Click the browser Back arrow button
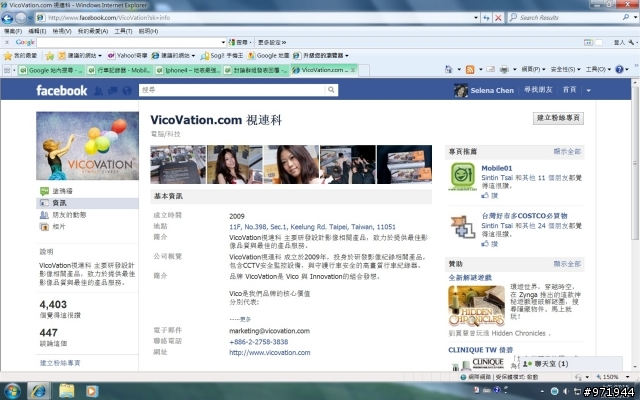The width and height of the screenshot is (640, 400). (7, 18)
